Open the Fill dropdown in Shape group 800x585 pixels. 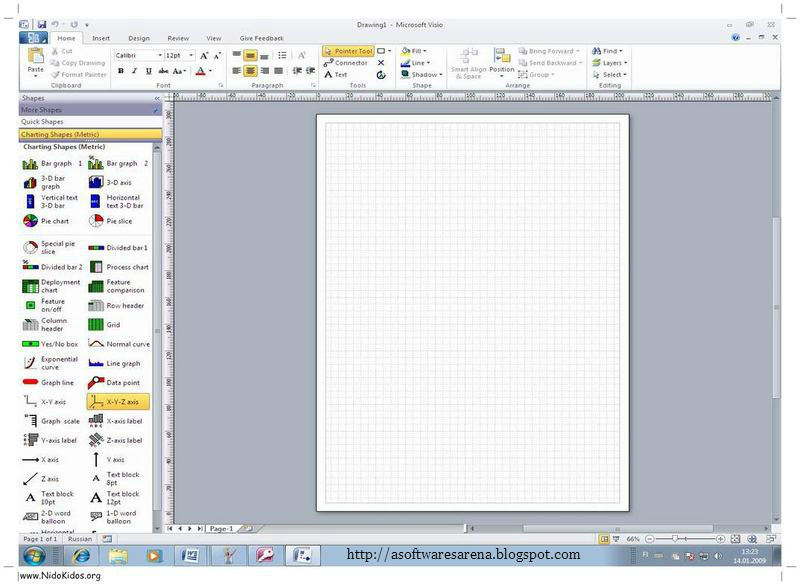click(x=414, y=51)
